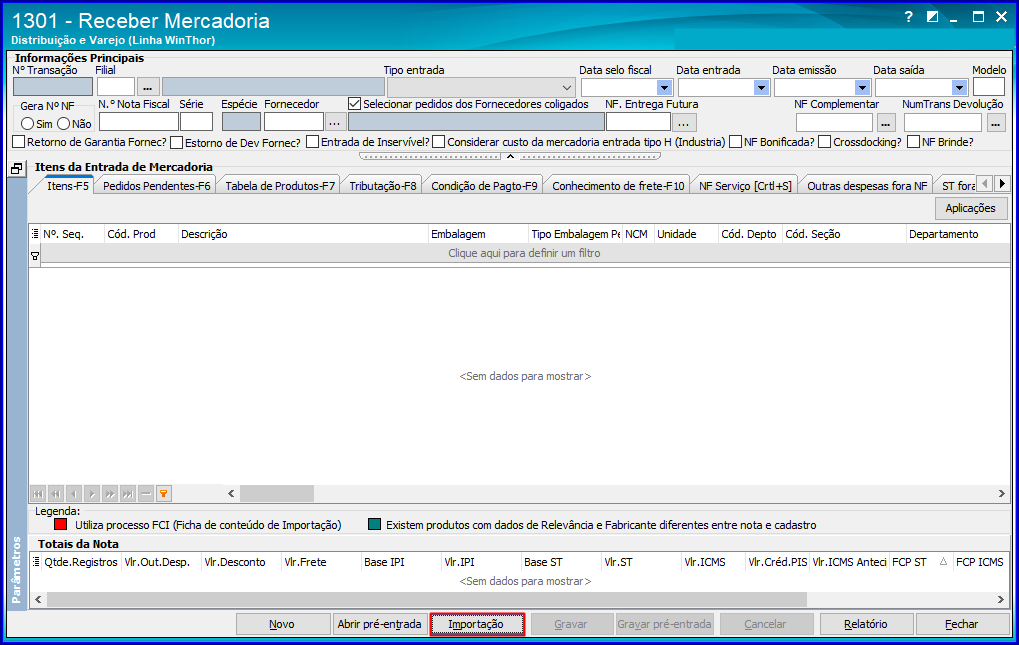1019x645 pixels.
Task: Switch to the Condição de Pagto-F9 tab
Action: (x=484, y=186)
